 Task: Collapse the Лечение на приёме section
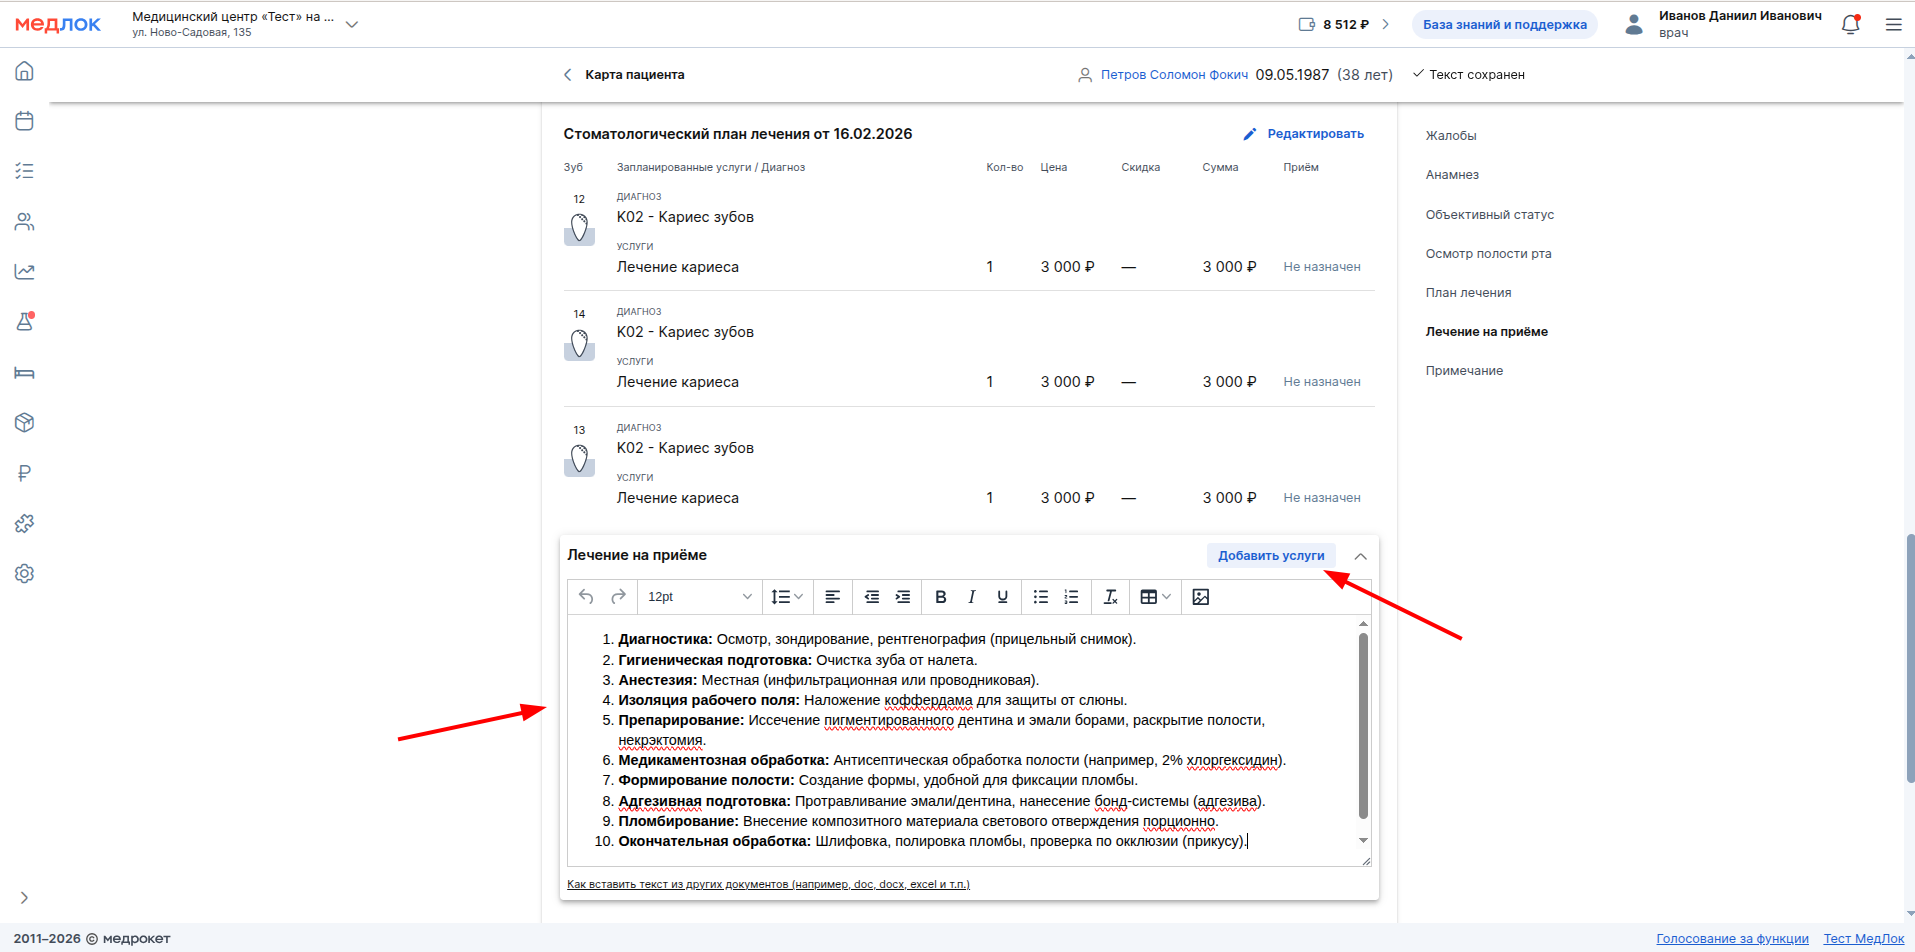pos(1360,556)
